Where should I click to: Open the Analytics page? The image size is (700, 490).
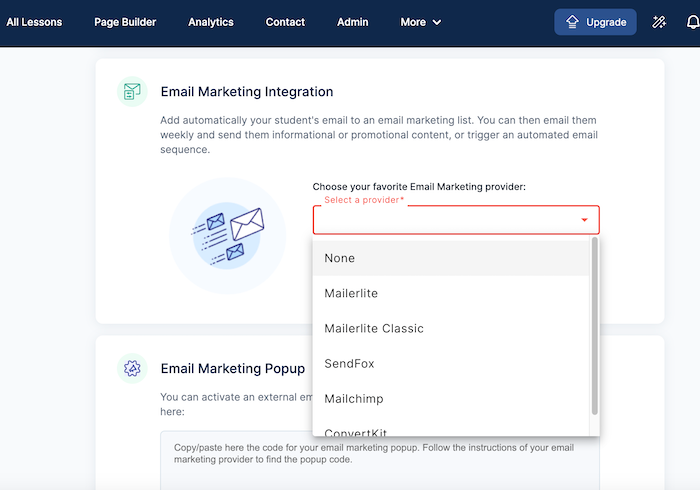211,22
